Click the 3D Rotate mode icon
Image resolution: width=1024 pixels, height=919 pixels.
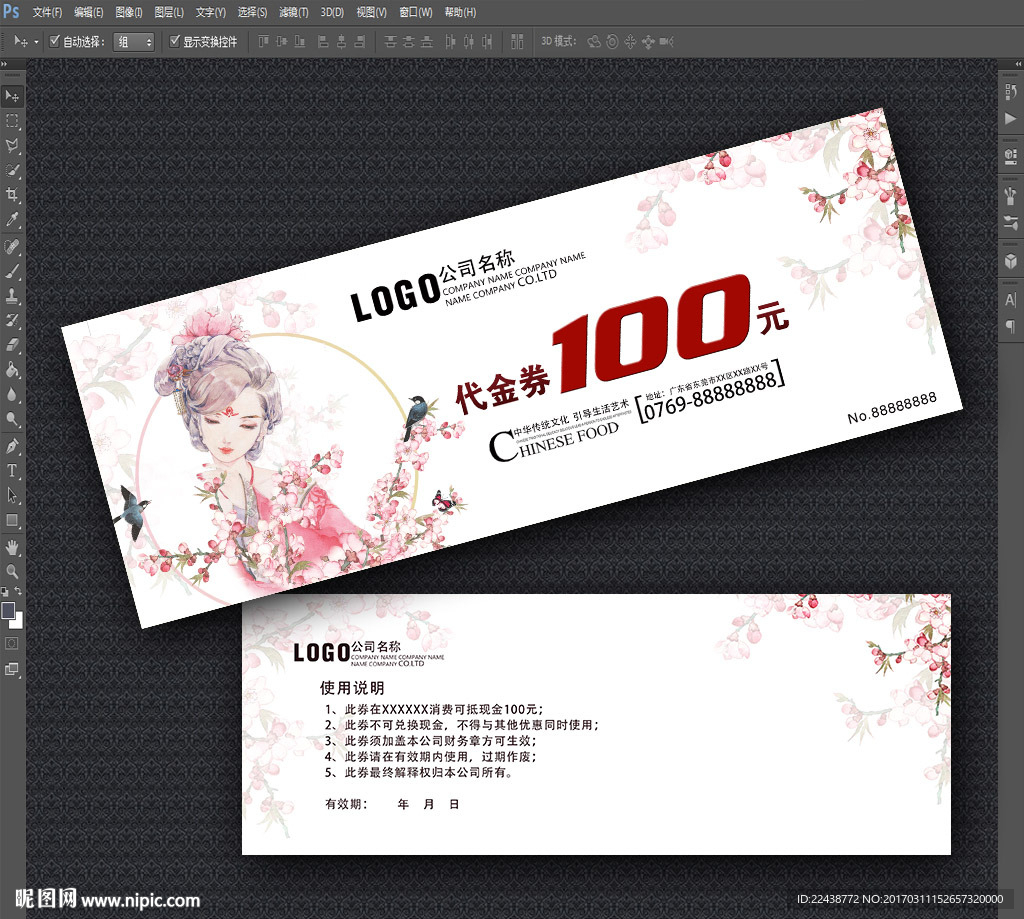(594, 42)
